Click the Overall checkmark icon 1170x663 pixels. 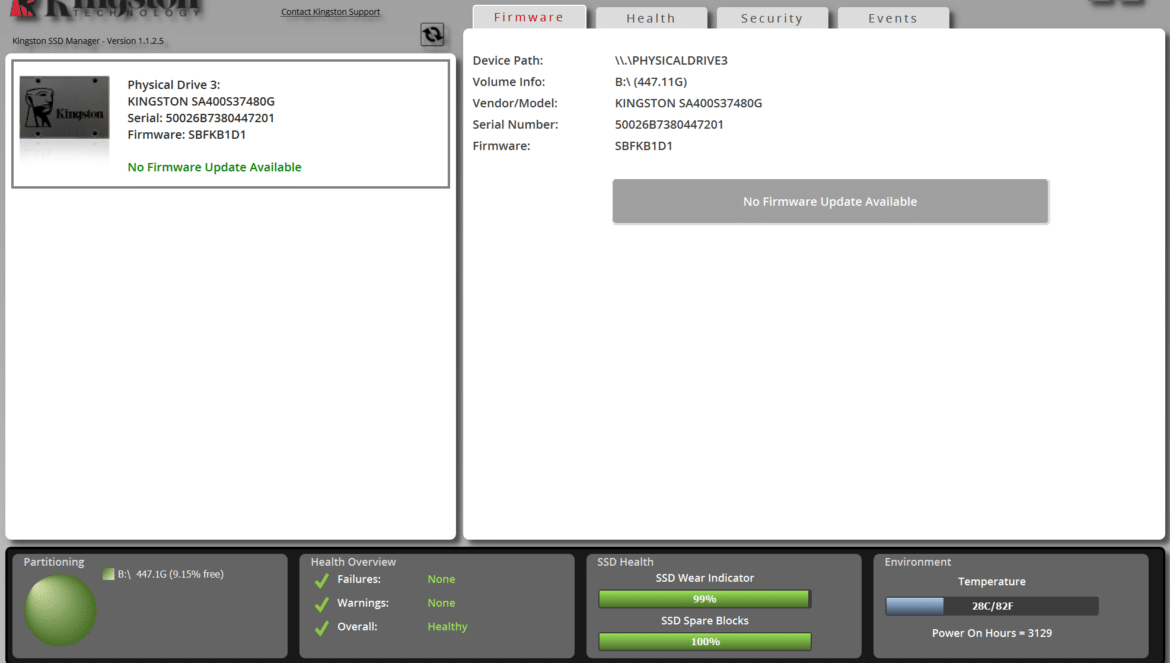(322, 628)
